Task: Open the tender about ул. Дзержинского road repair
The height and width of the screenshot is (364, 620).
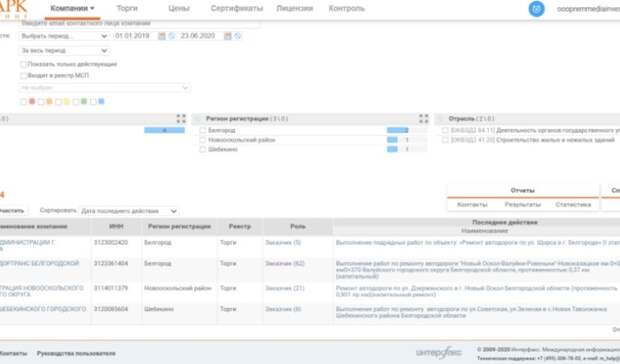Action: [x=476, y=291]
